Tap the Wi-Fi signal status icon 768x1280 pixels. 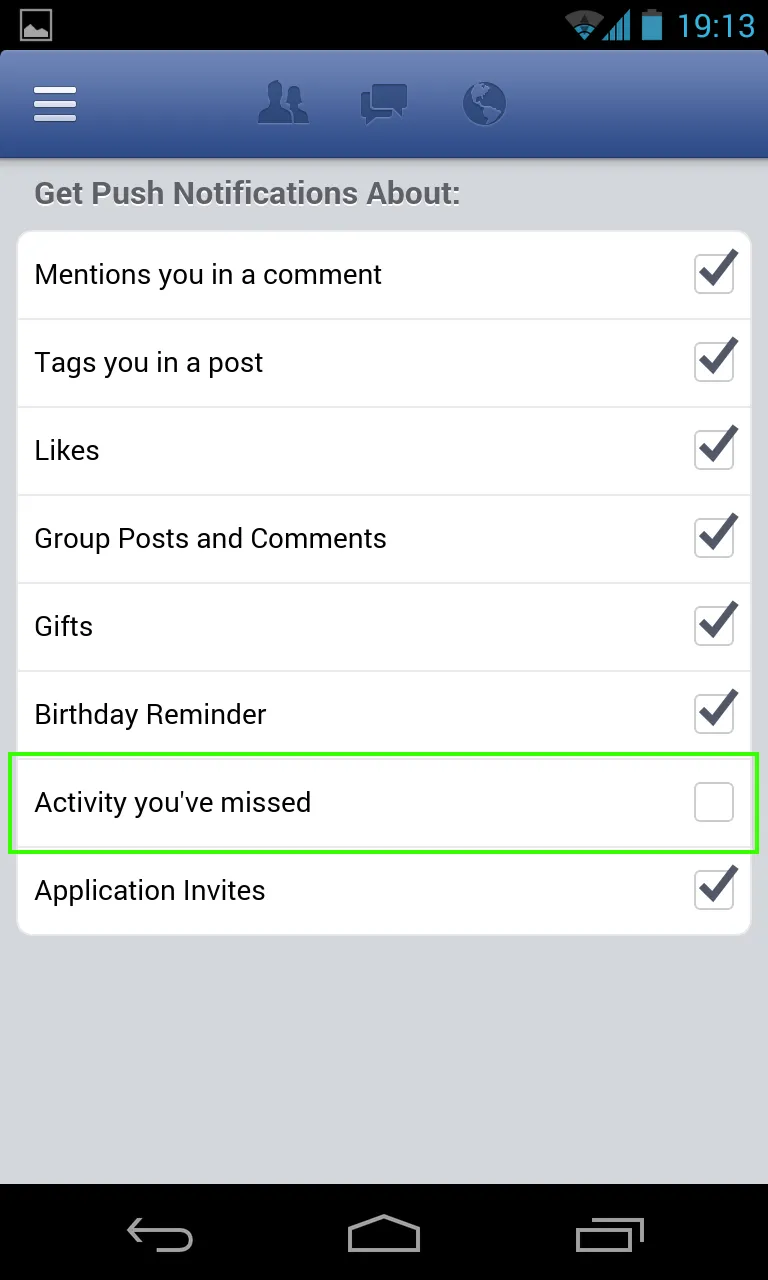582,25
